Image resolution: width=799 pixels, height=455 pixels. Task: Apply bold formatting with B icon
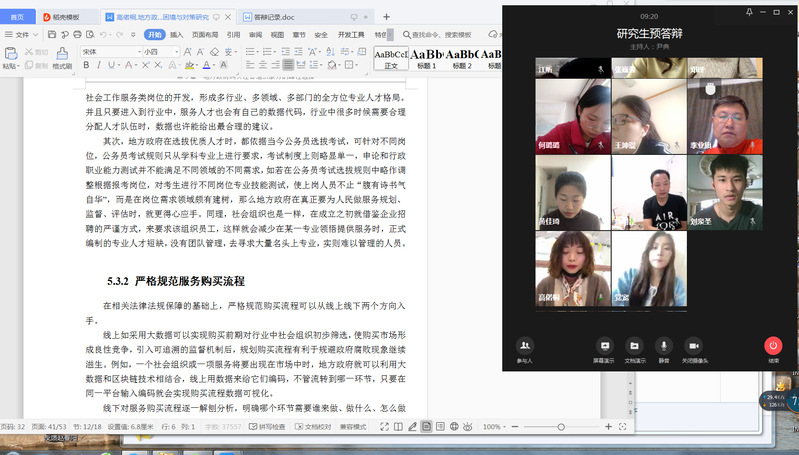[86, 65]
